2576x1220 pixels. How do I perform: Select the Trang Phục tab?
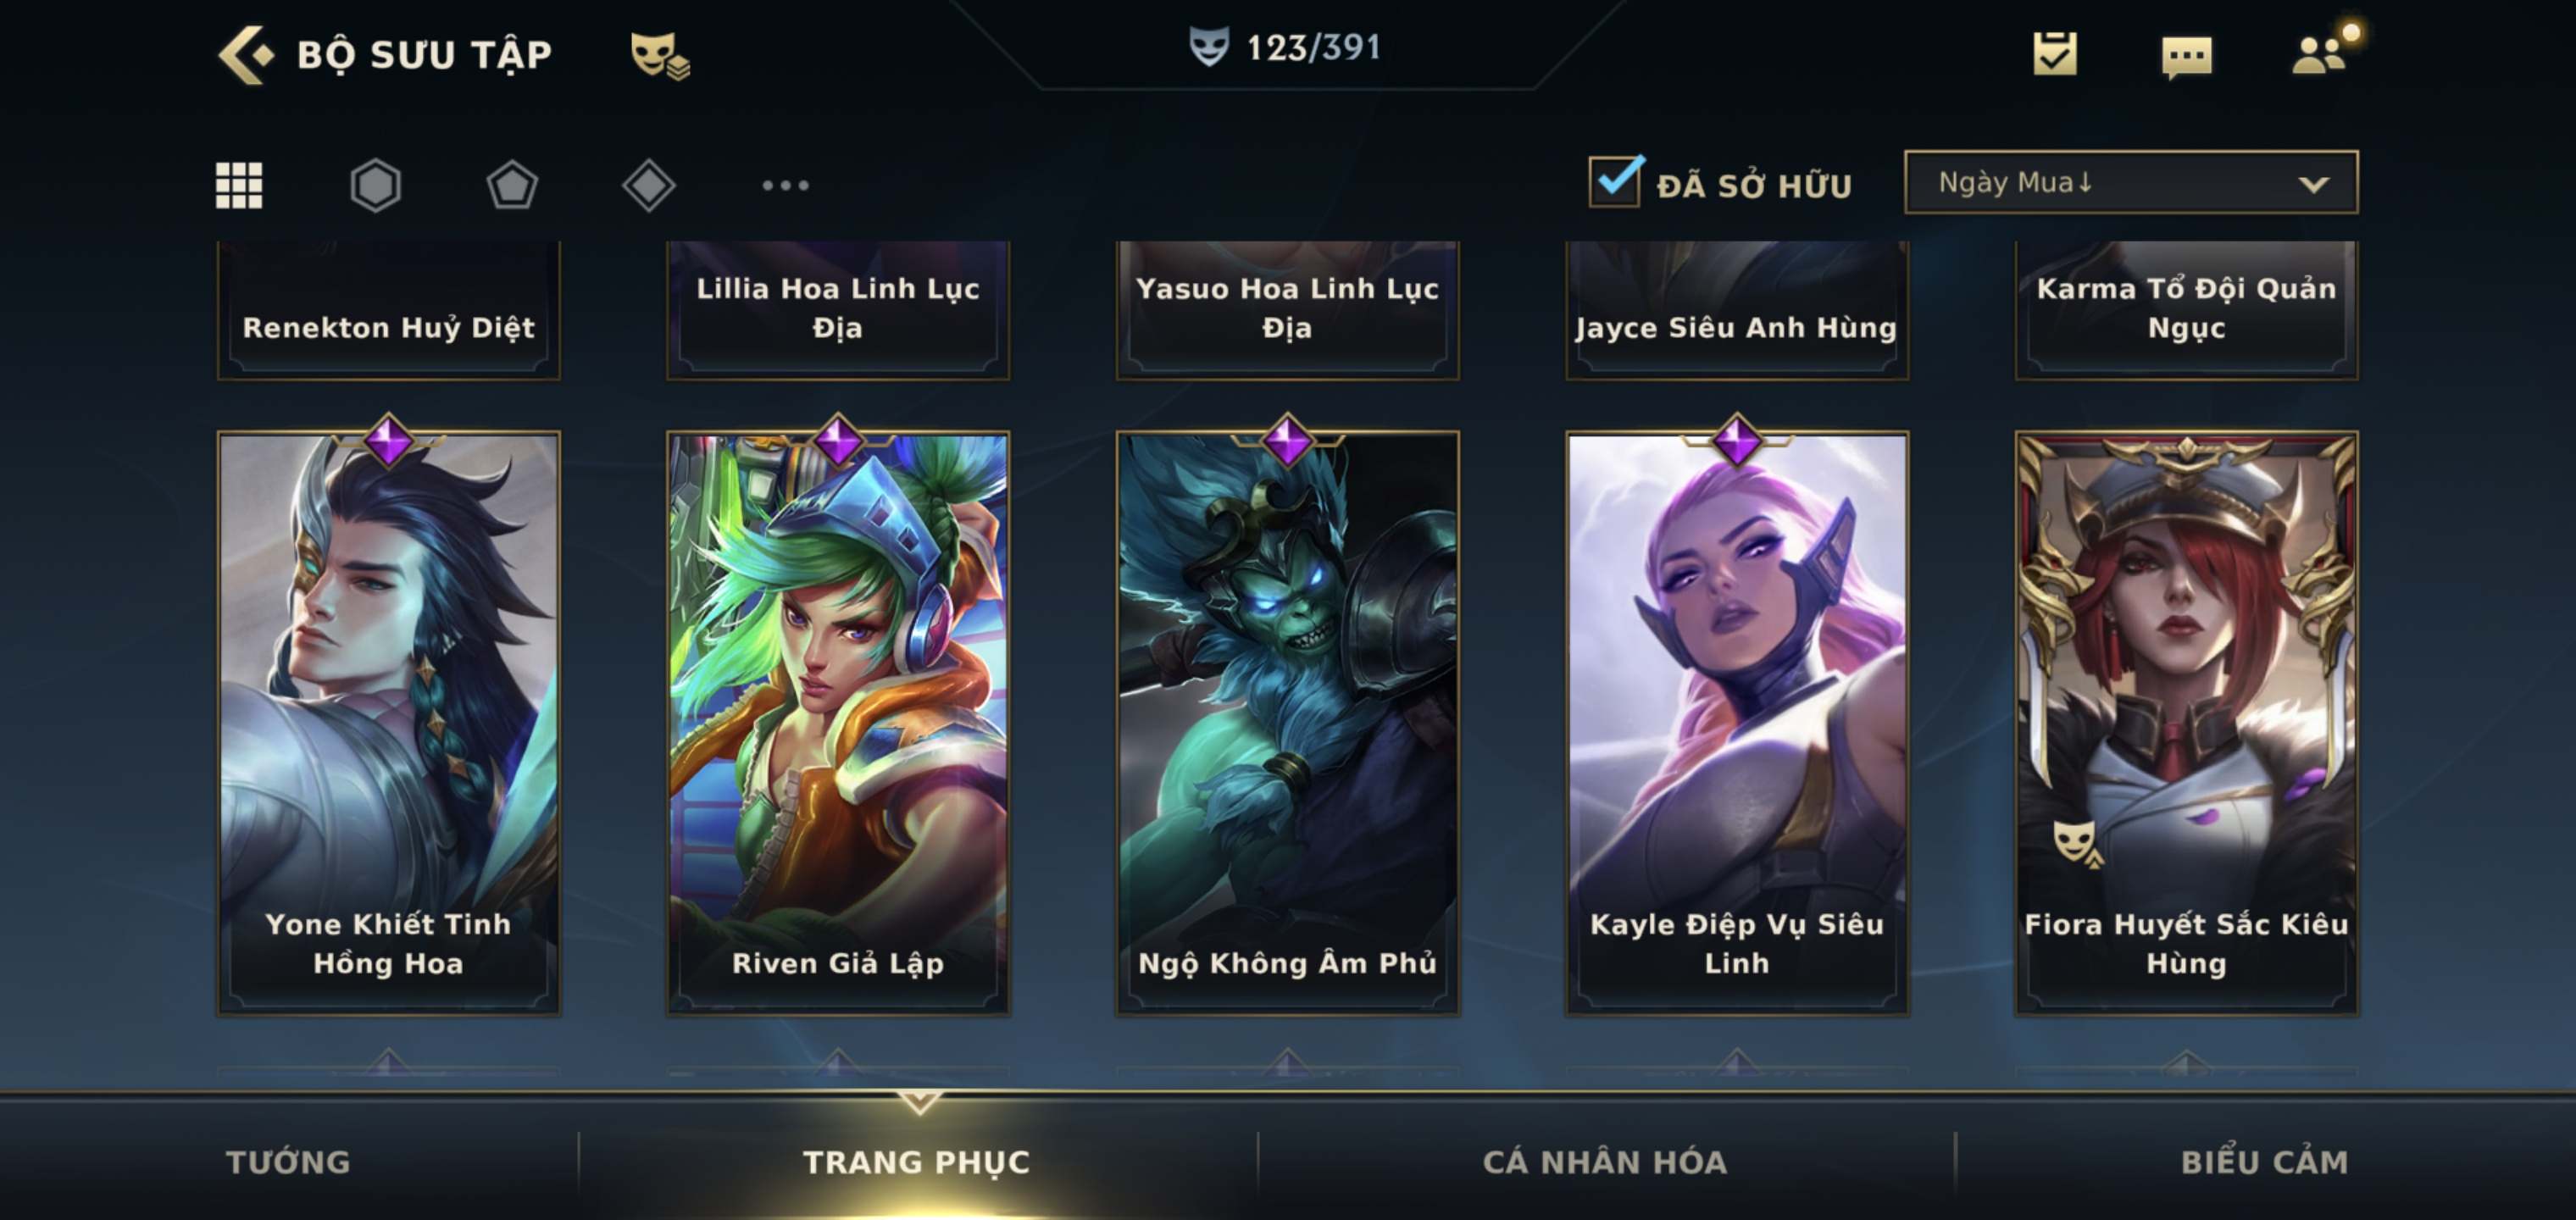coord(916,1162)
